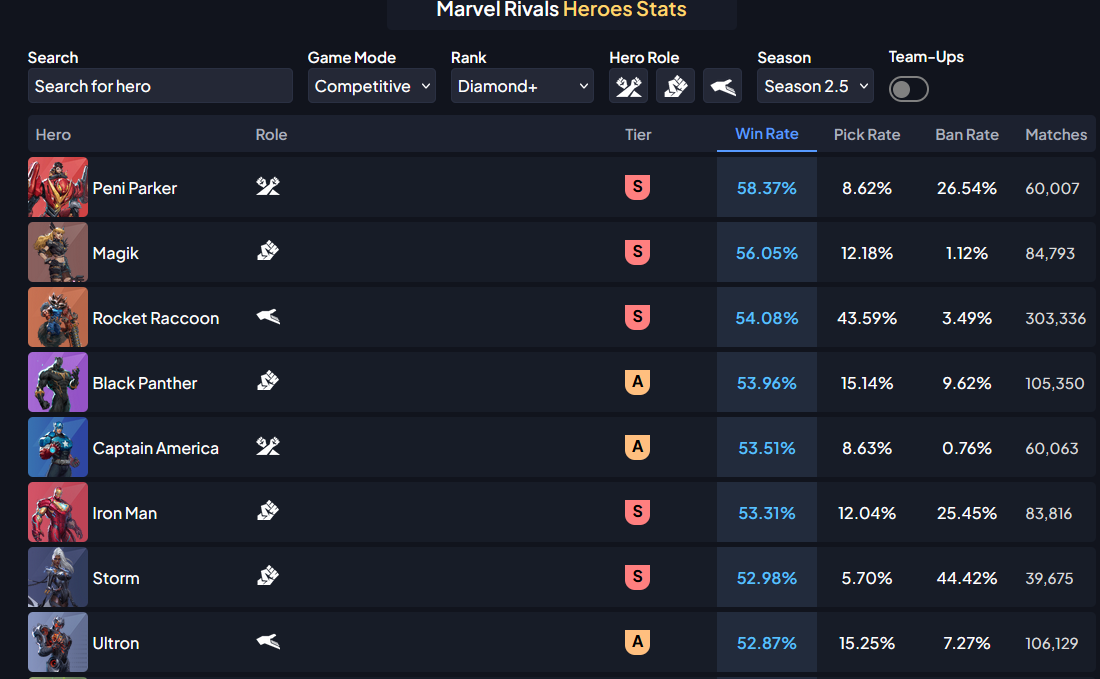
Task: Toggle the Team-Ups switch
Action: point(908,89)
